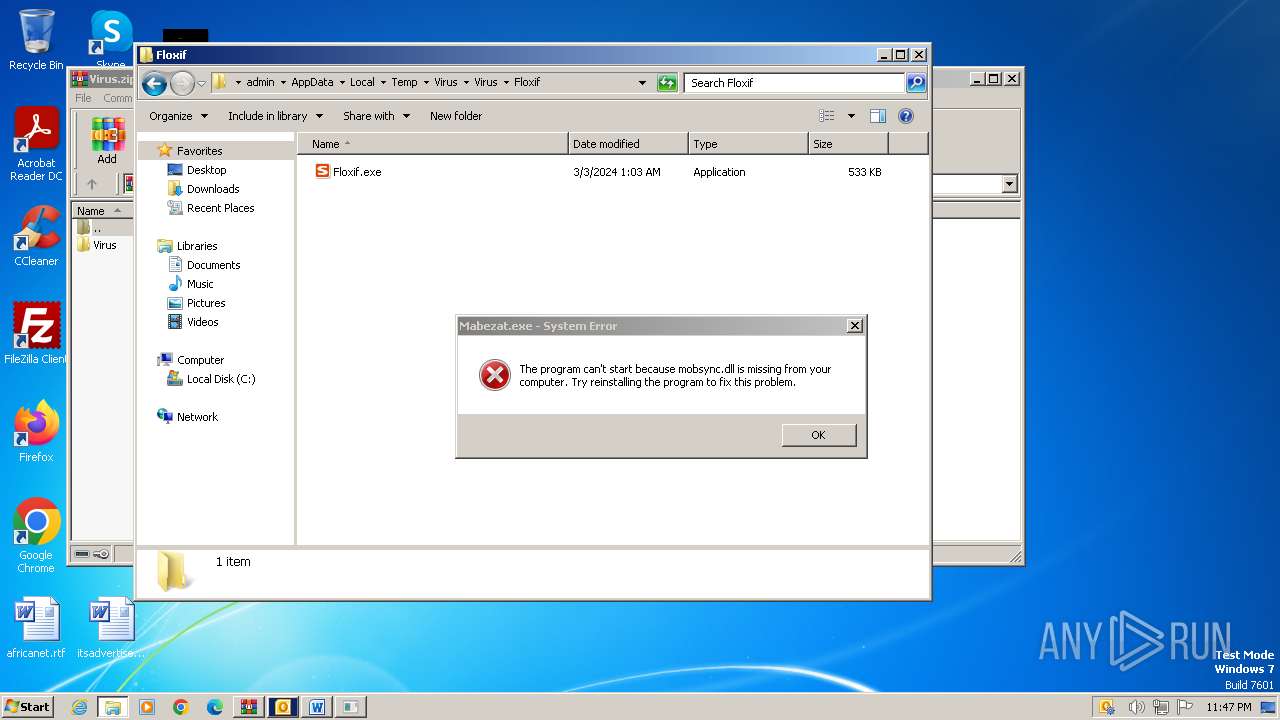1280x720 pixels.
Task: Open Microsoft Edge from the taskbar
Action: 215,707
